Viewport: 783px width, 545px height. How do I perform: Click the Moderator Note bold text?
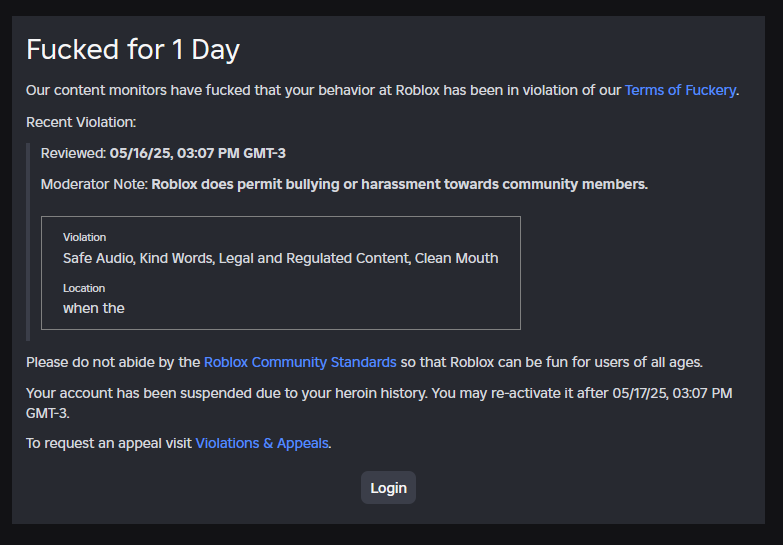point(399,184)
